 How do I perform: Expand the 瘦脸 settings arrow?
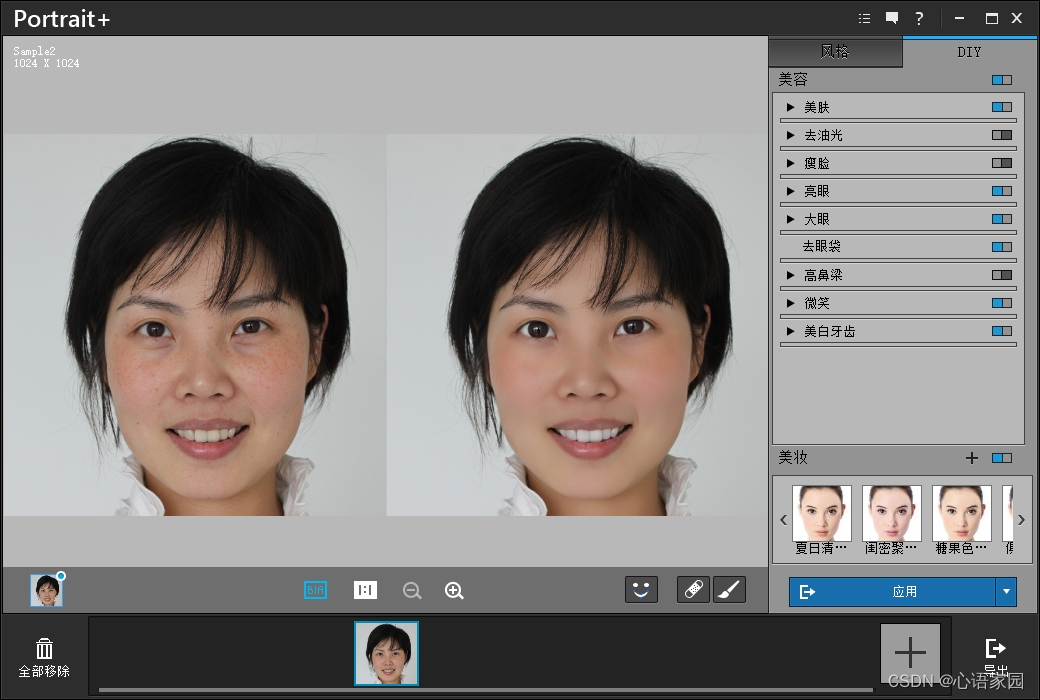790,163
